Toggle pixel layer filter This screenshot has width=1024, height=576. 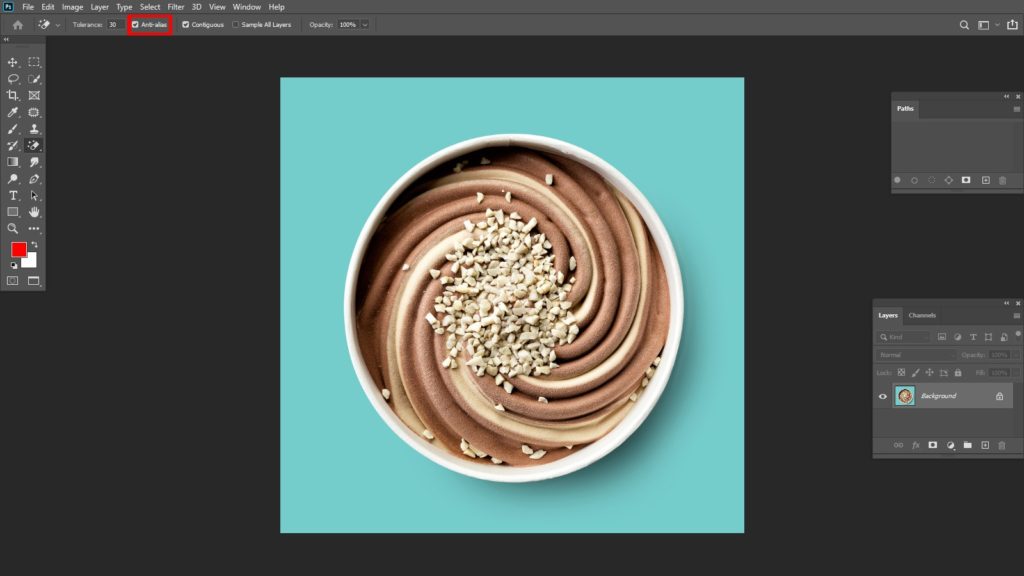[942, 337]
